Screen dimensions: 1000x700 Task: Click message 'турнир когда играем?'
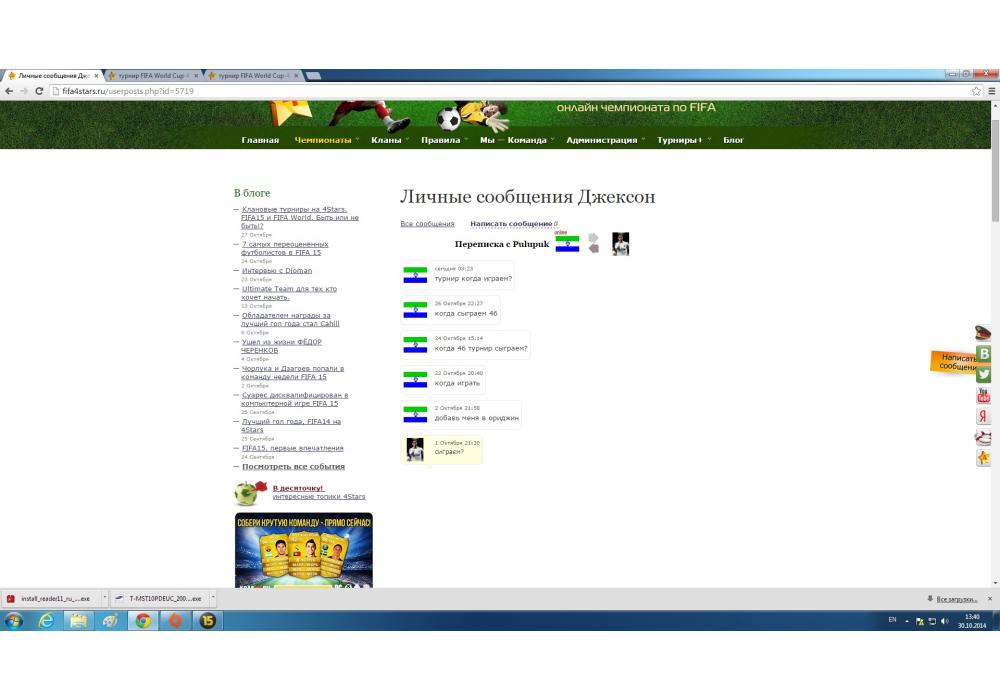click(473, 279)
